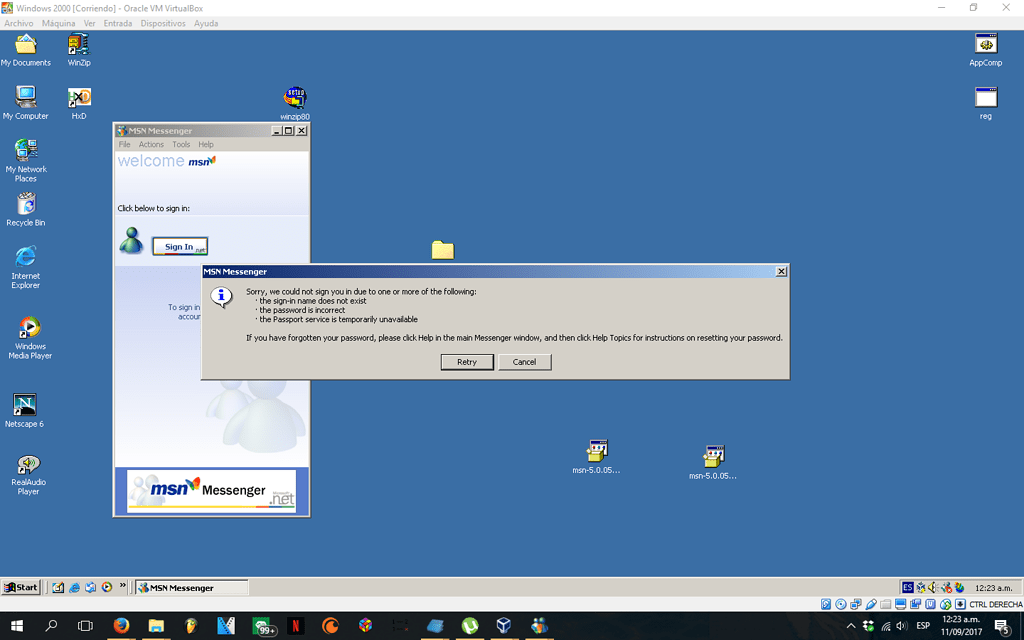Expand the Quick Launch overflow chevron

point(122,586)
